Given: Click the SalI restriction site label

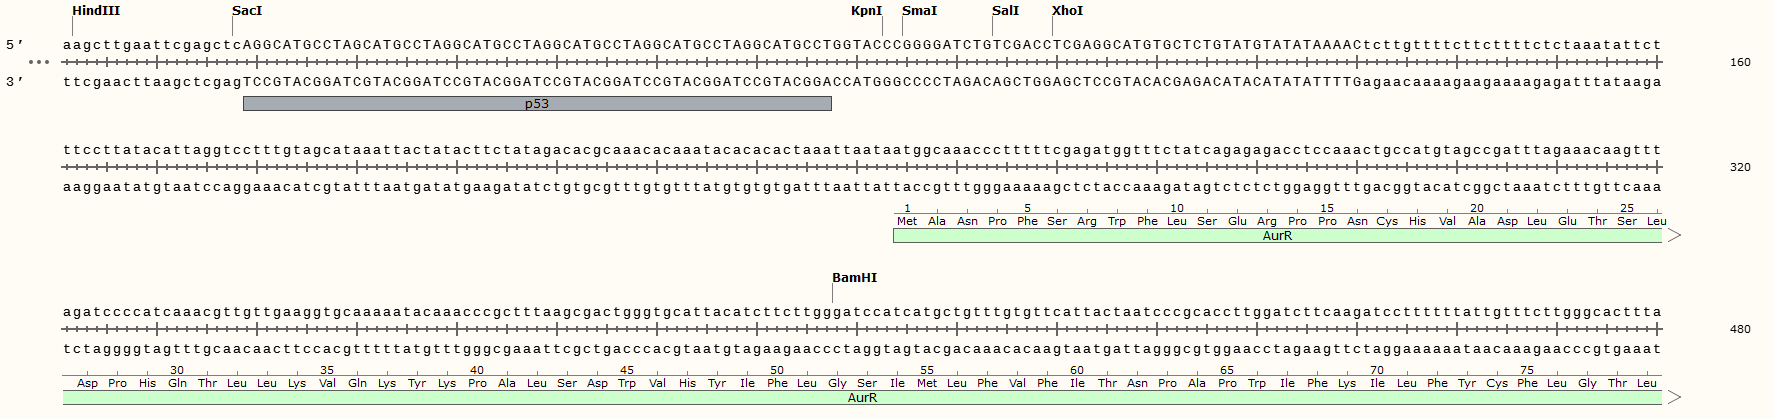Looking at the screenshot, I should pos(1005,11).
